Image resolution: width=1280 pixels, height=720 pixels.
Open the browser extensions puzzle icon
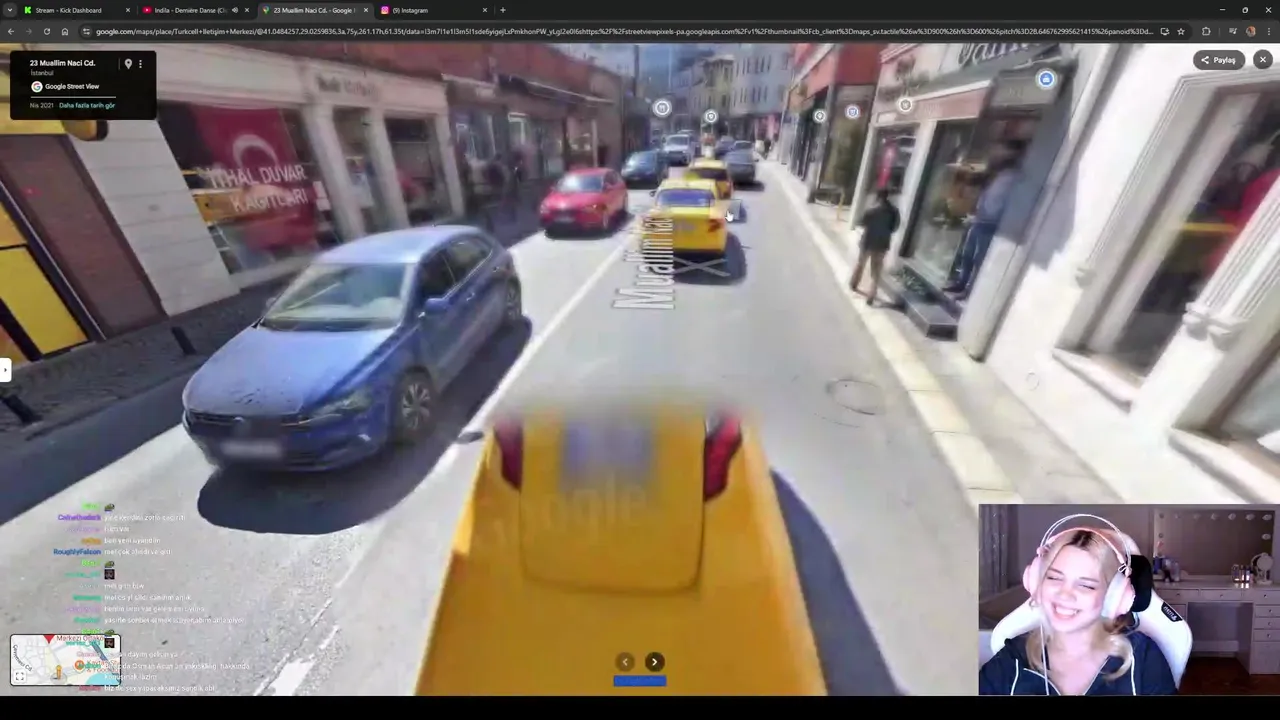1206,31
